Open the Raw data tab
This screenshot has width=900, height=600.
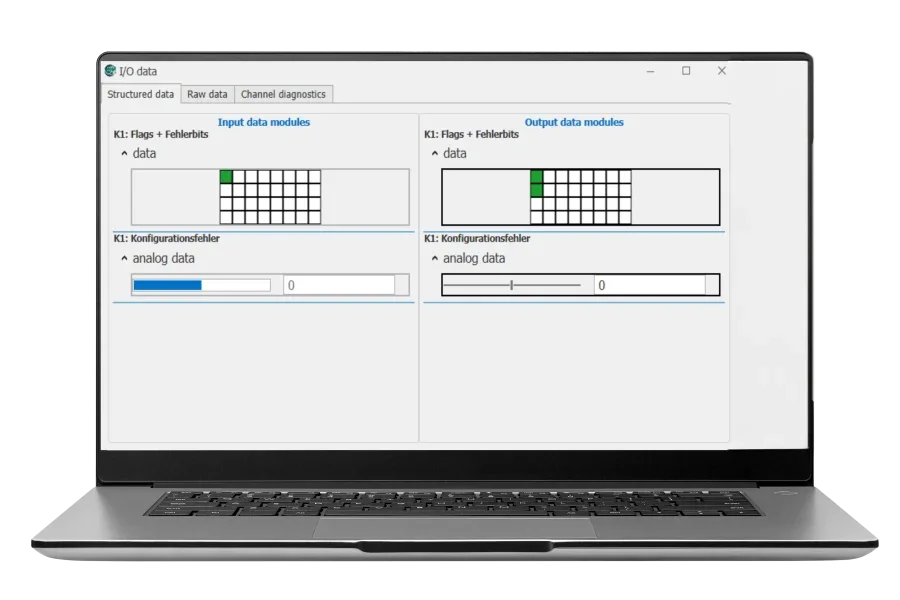click(x=207, y=94)
